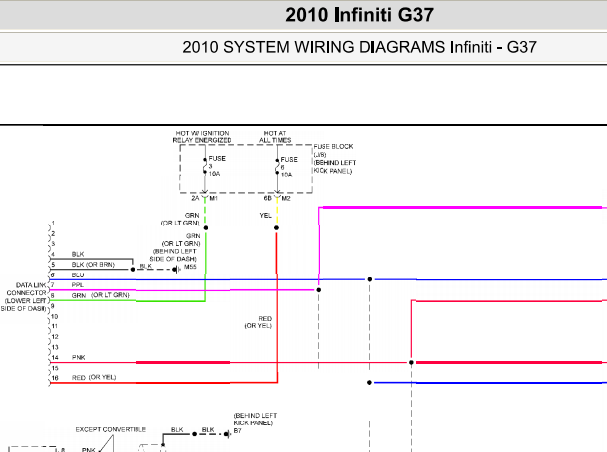607x452 pixels.
Task: Click "GRN (OR LT GRN)" label on pin 8
Action: click(101, 295)
